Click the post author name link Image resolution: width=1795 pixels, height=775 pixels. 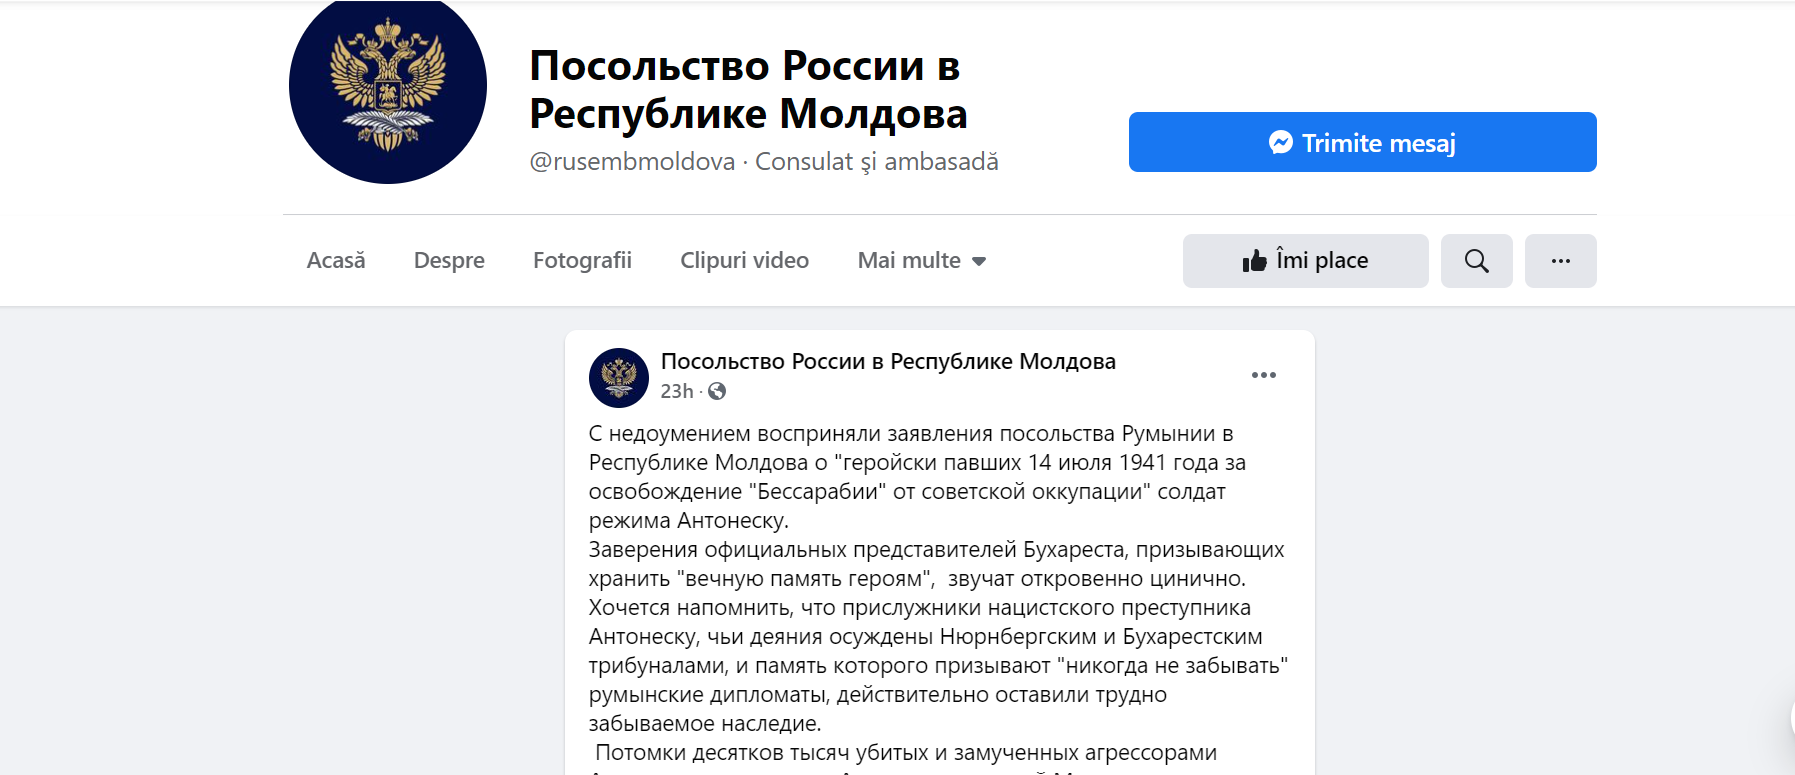click(x=887, y=361)
